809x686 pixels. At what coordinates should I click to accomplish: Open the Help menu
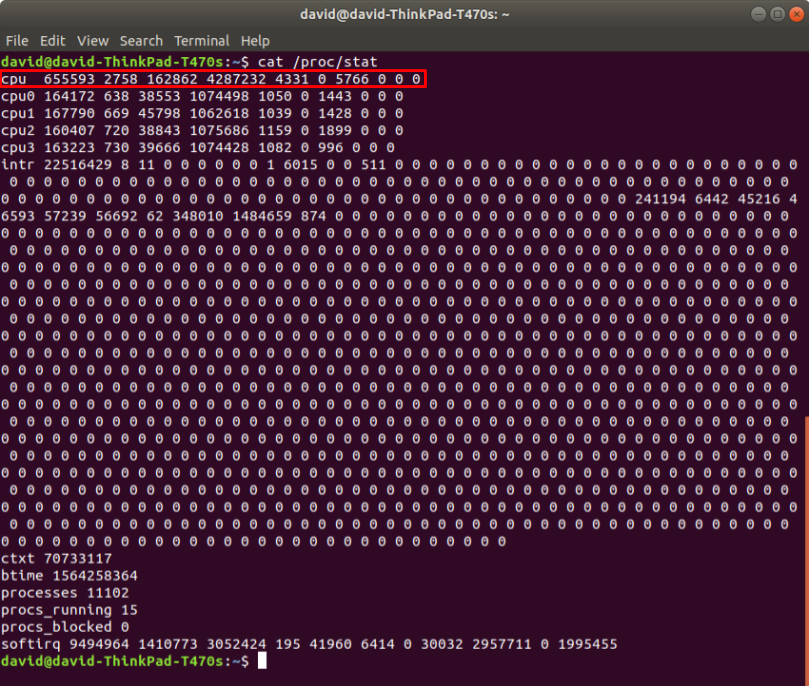click(x=255, y=41)
